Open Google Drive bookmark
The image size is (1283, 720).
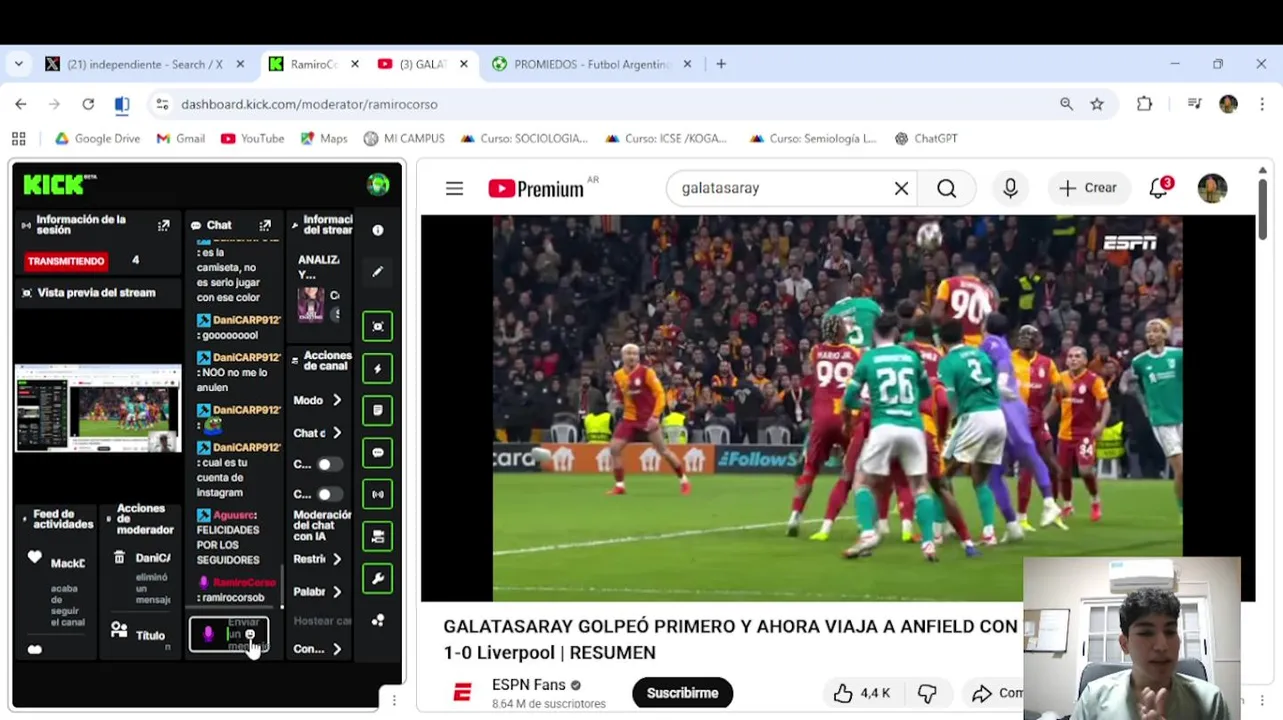(x=97, y=139)
